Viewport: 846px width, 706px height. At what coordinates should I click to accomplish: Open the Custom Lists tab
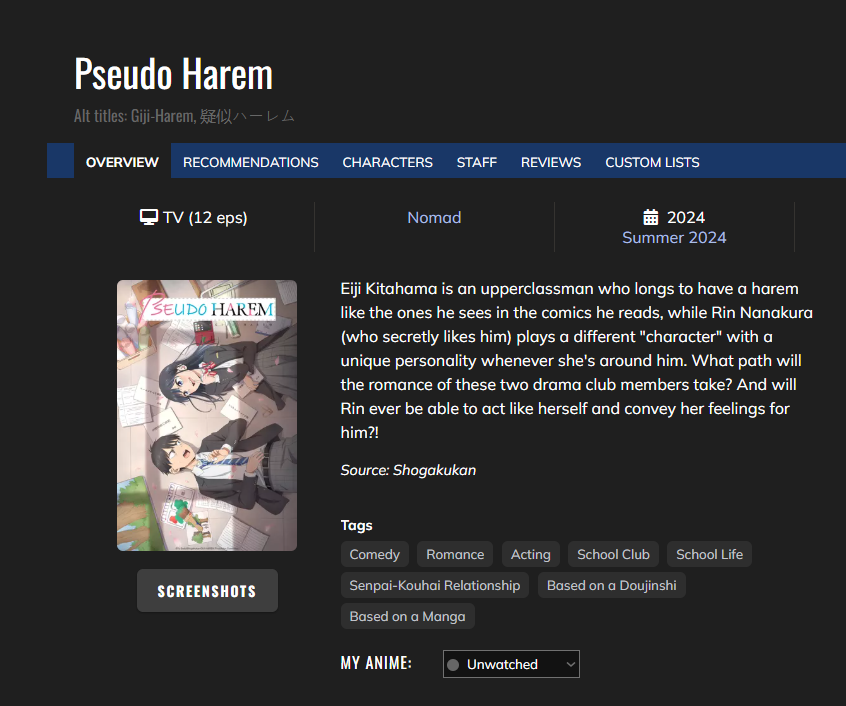(x=652, y=162)
